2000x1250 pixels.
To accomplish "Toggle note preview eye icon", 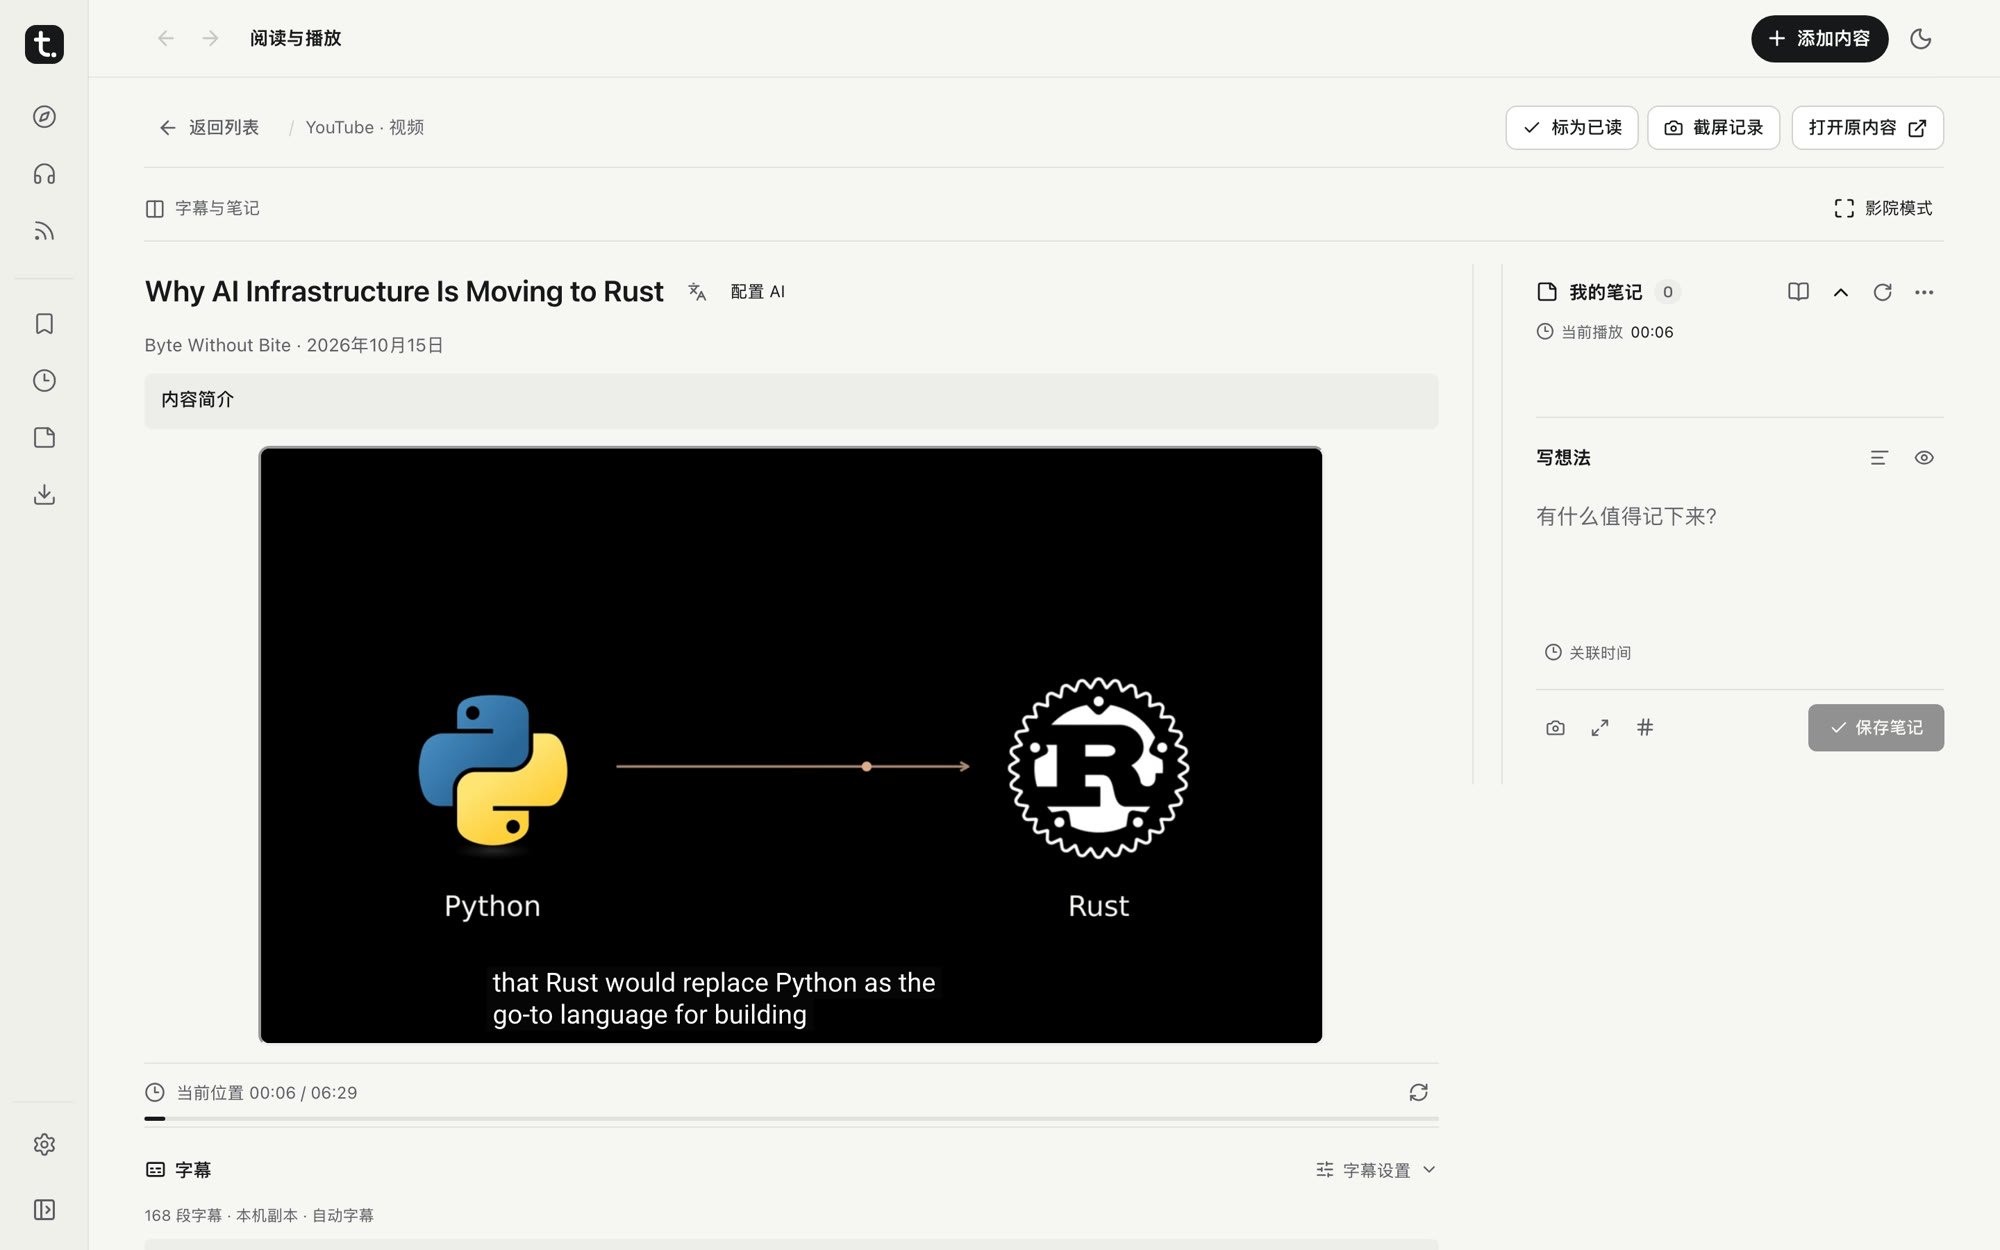I will 1924,458.
